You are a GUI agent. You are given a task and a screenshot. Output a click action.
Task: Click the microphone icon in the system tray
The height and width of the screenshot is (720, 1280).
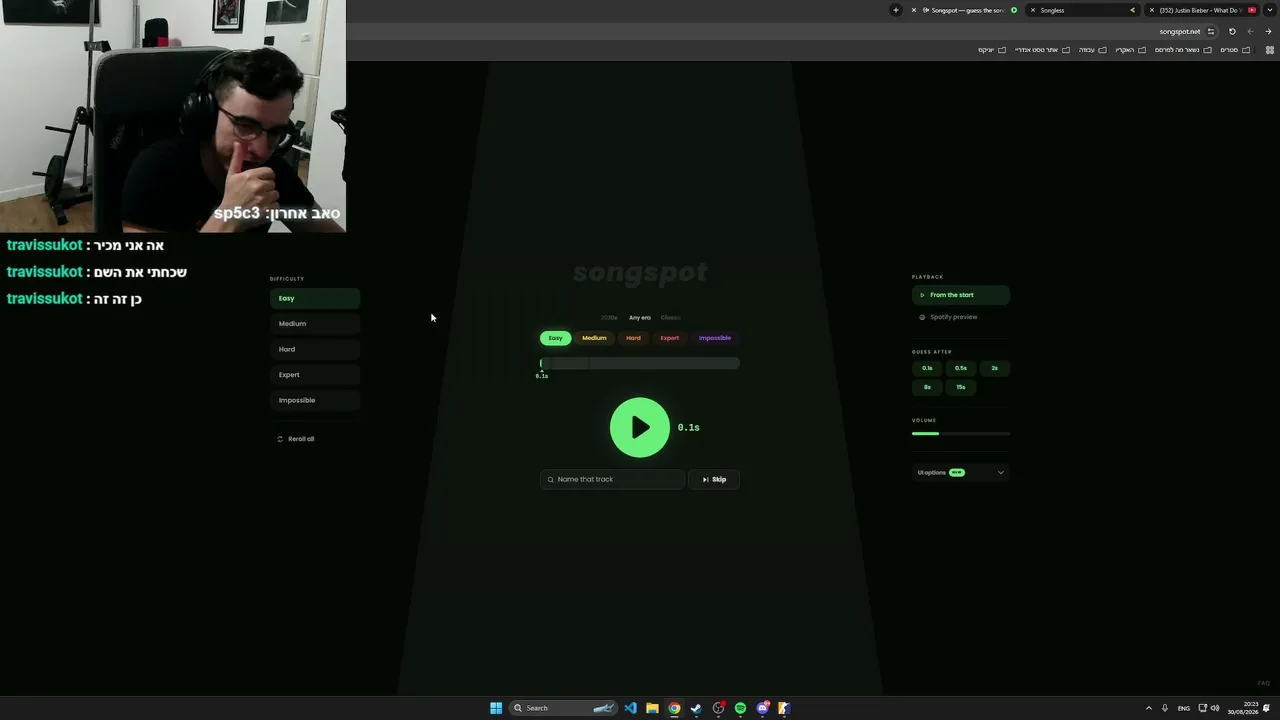point(1164,708)
